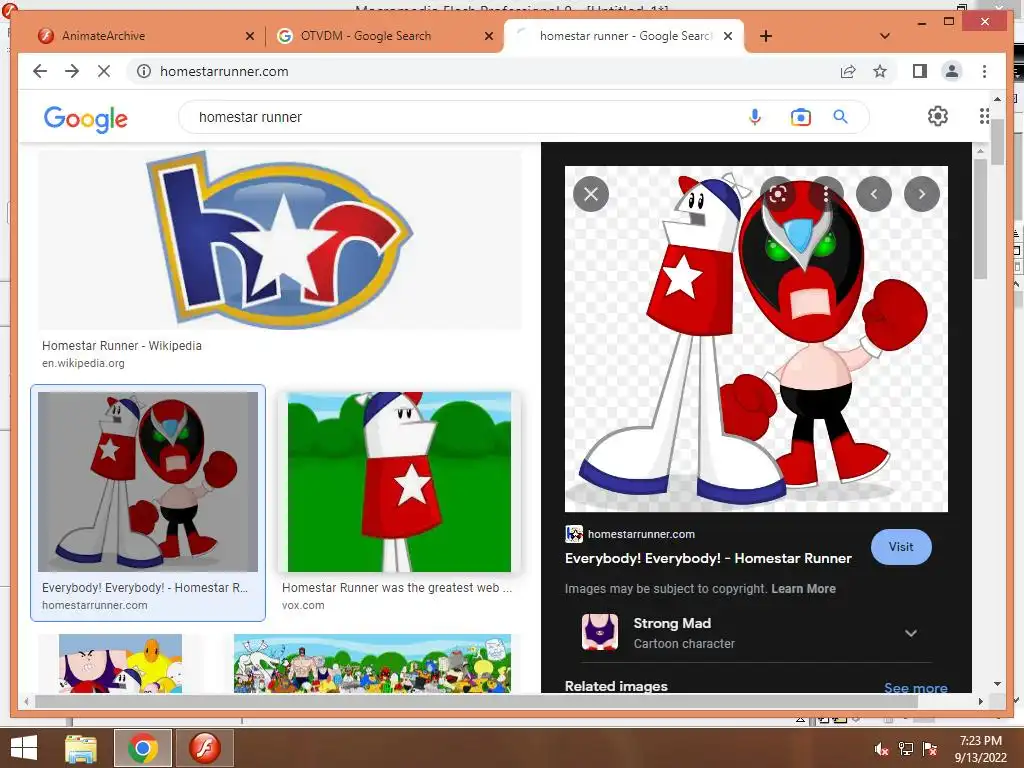
Task: Open preview image more options
Action: click(826, 194)
